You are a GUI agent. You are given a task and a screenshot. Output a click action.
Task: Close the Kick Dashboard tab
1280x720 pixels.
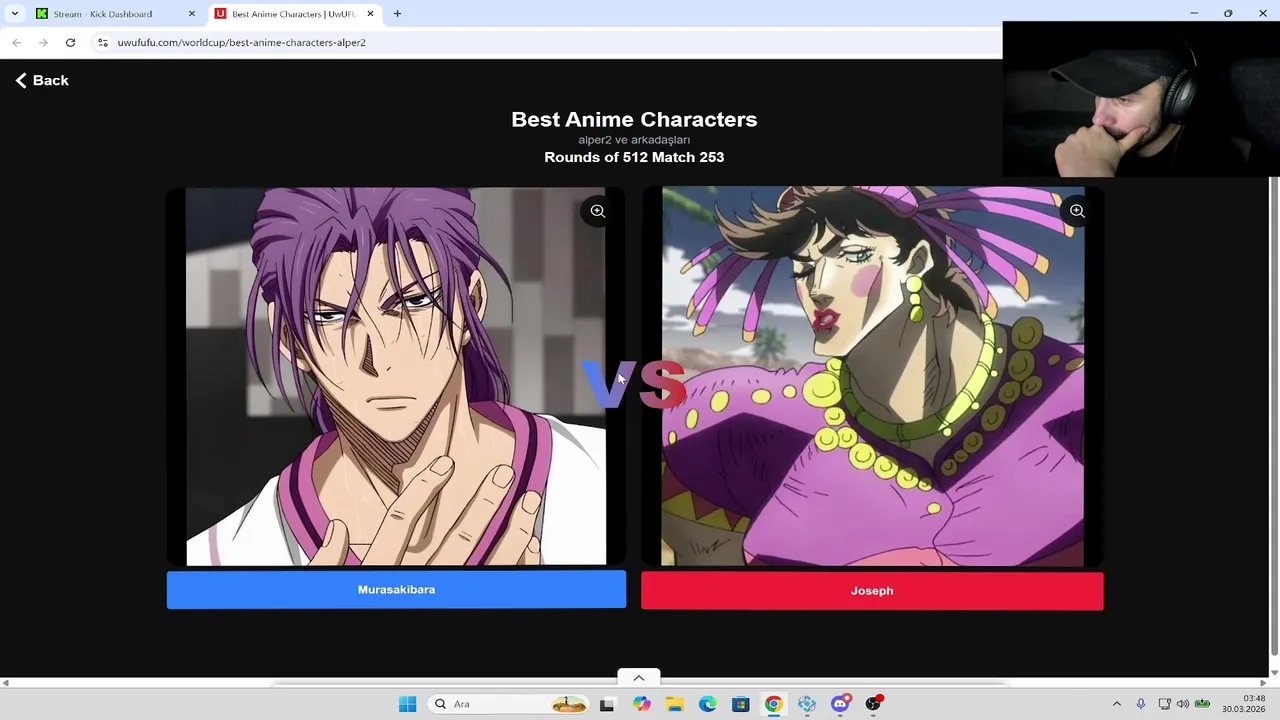[x=192, y=14]
